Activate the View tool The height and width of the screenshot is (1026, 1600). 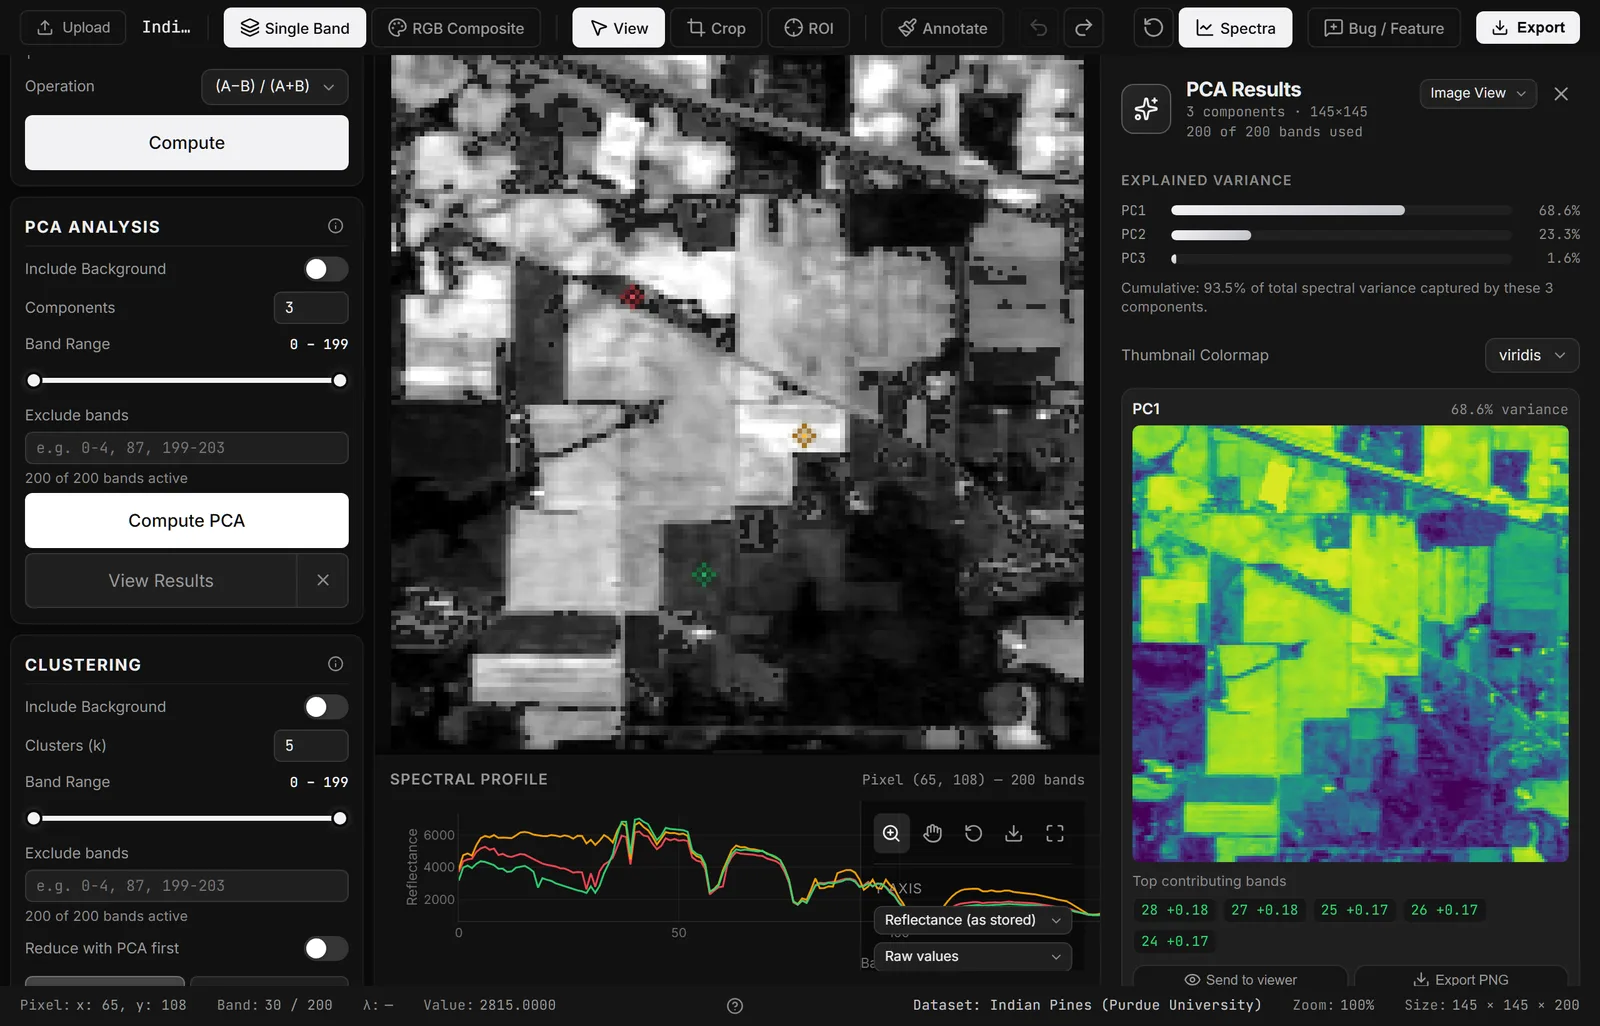[x=618, y=28]
